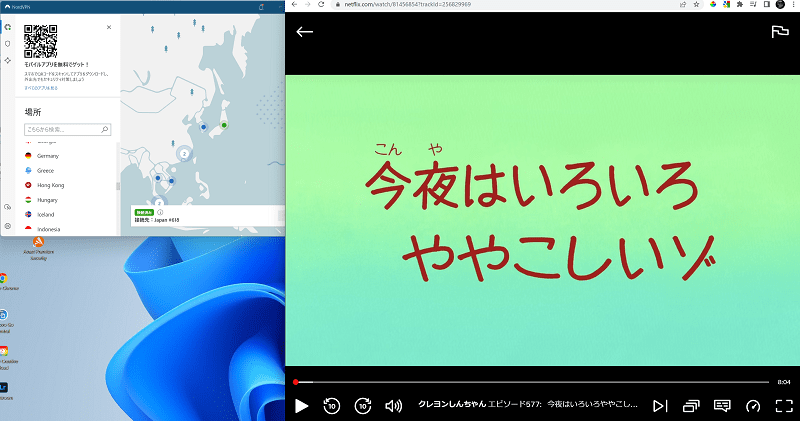This screenshot has width=800, height=421.
Task: Click the green Japan server pin on the map
Action: click(224, 125)
